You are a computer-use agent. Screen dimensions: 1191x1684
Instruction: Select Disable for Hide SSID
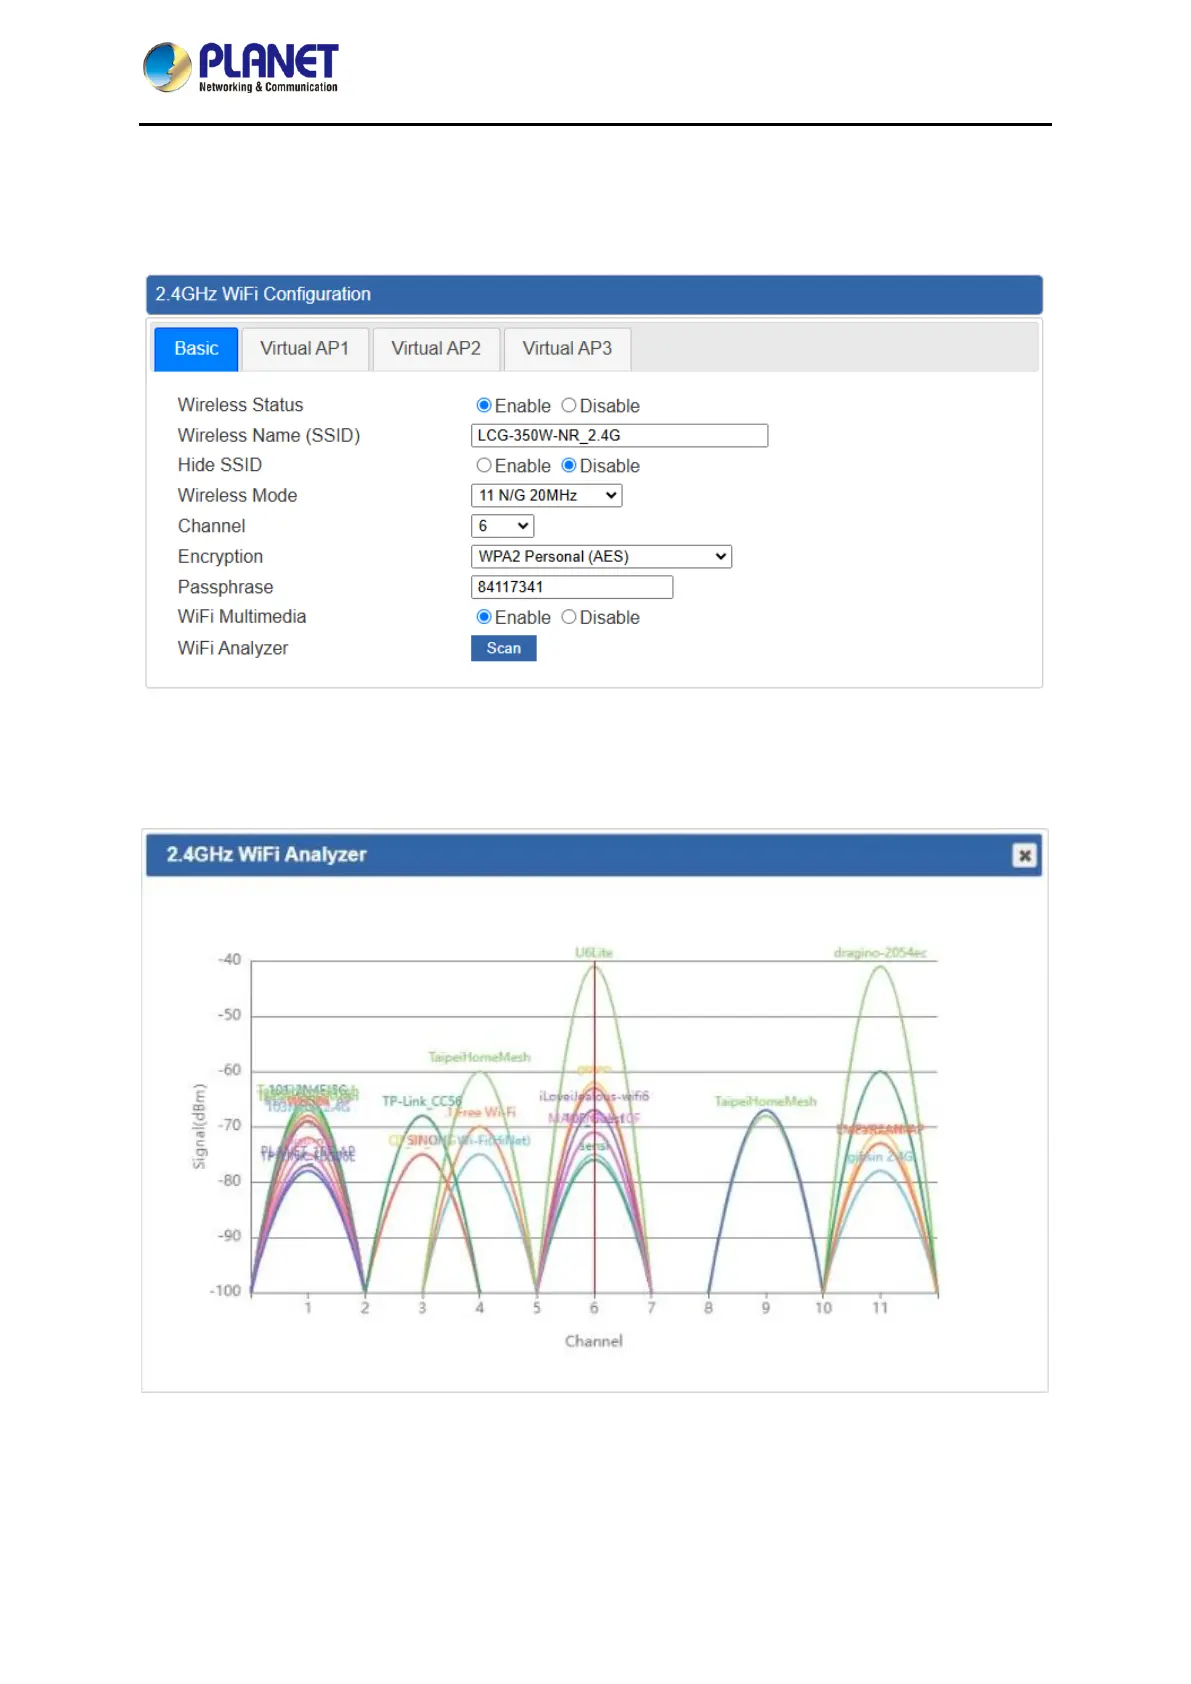click(569, 465)
